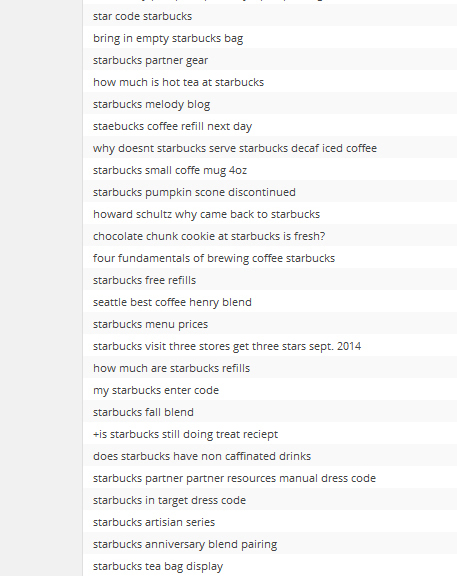This screenshot has width=457, height=576.
Task: Select 'howard schultz why came back to starbucks'
Action: click(x=206, y=215)
